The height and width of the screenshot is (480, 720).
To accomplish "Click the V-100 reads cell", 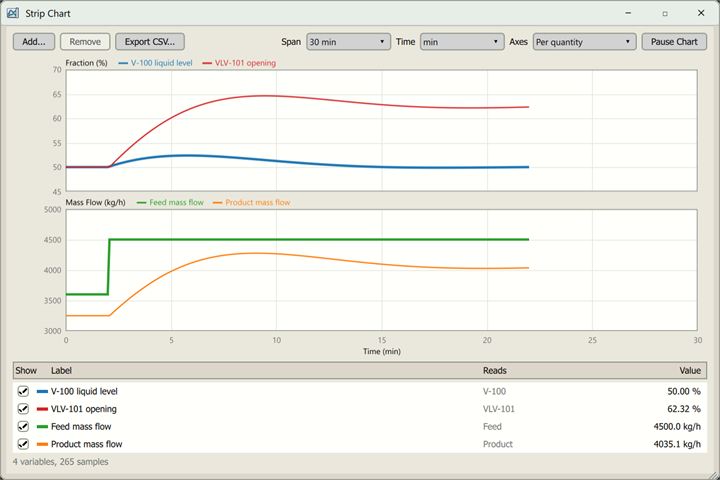I will tap(494, 391).
